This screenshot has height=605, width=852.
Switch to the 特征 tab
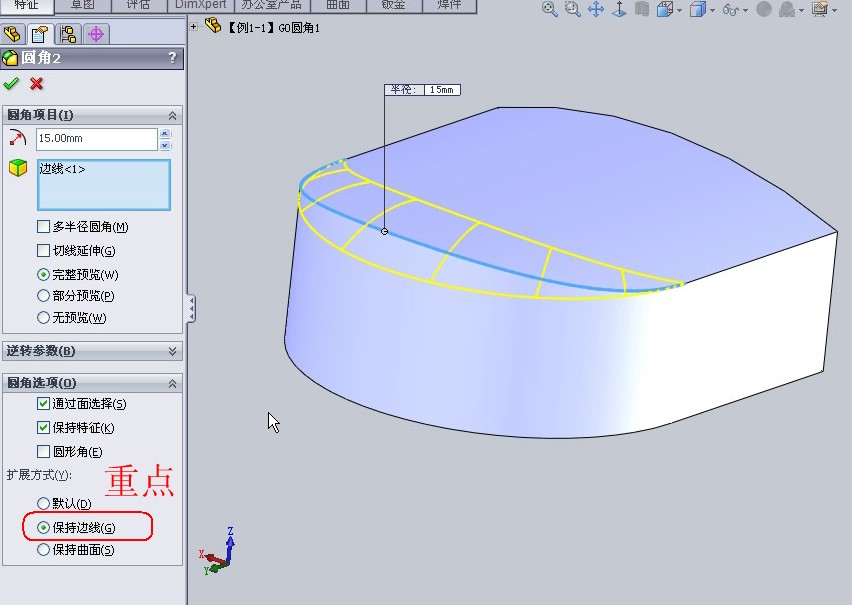pos(27,5)
